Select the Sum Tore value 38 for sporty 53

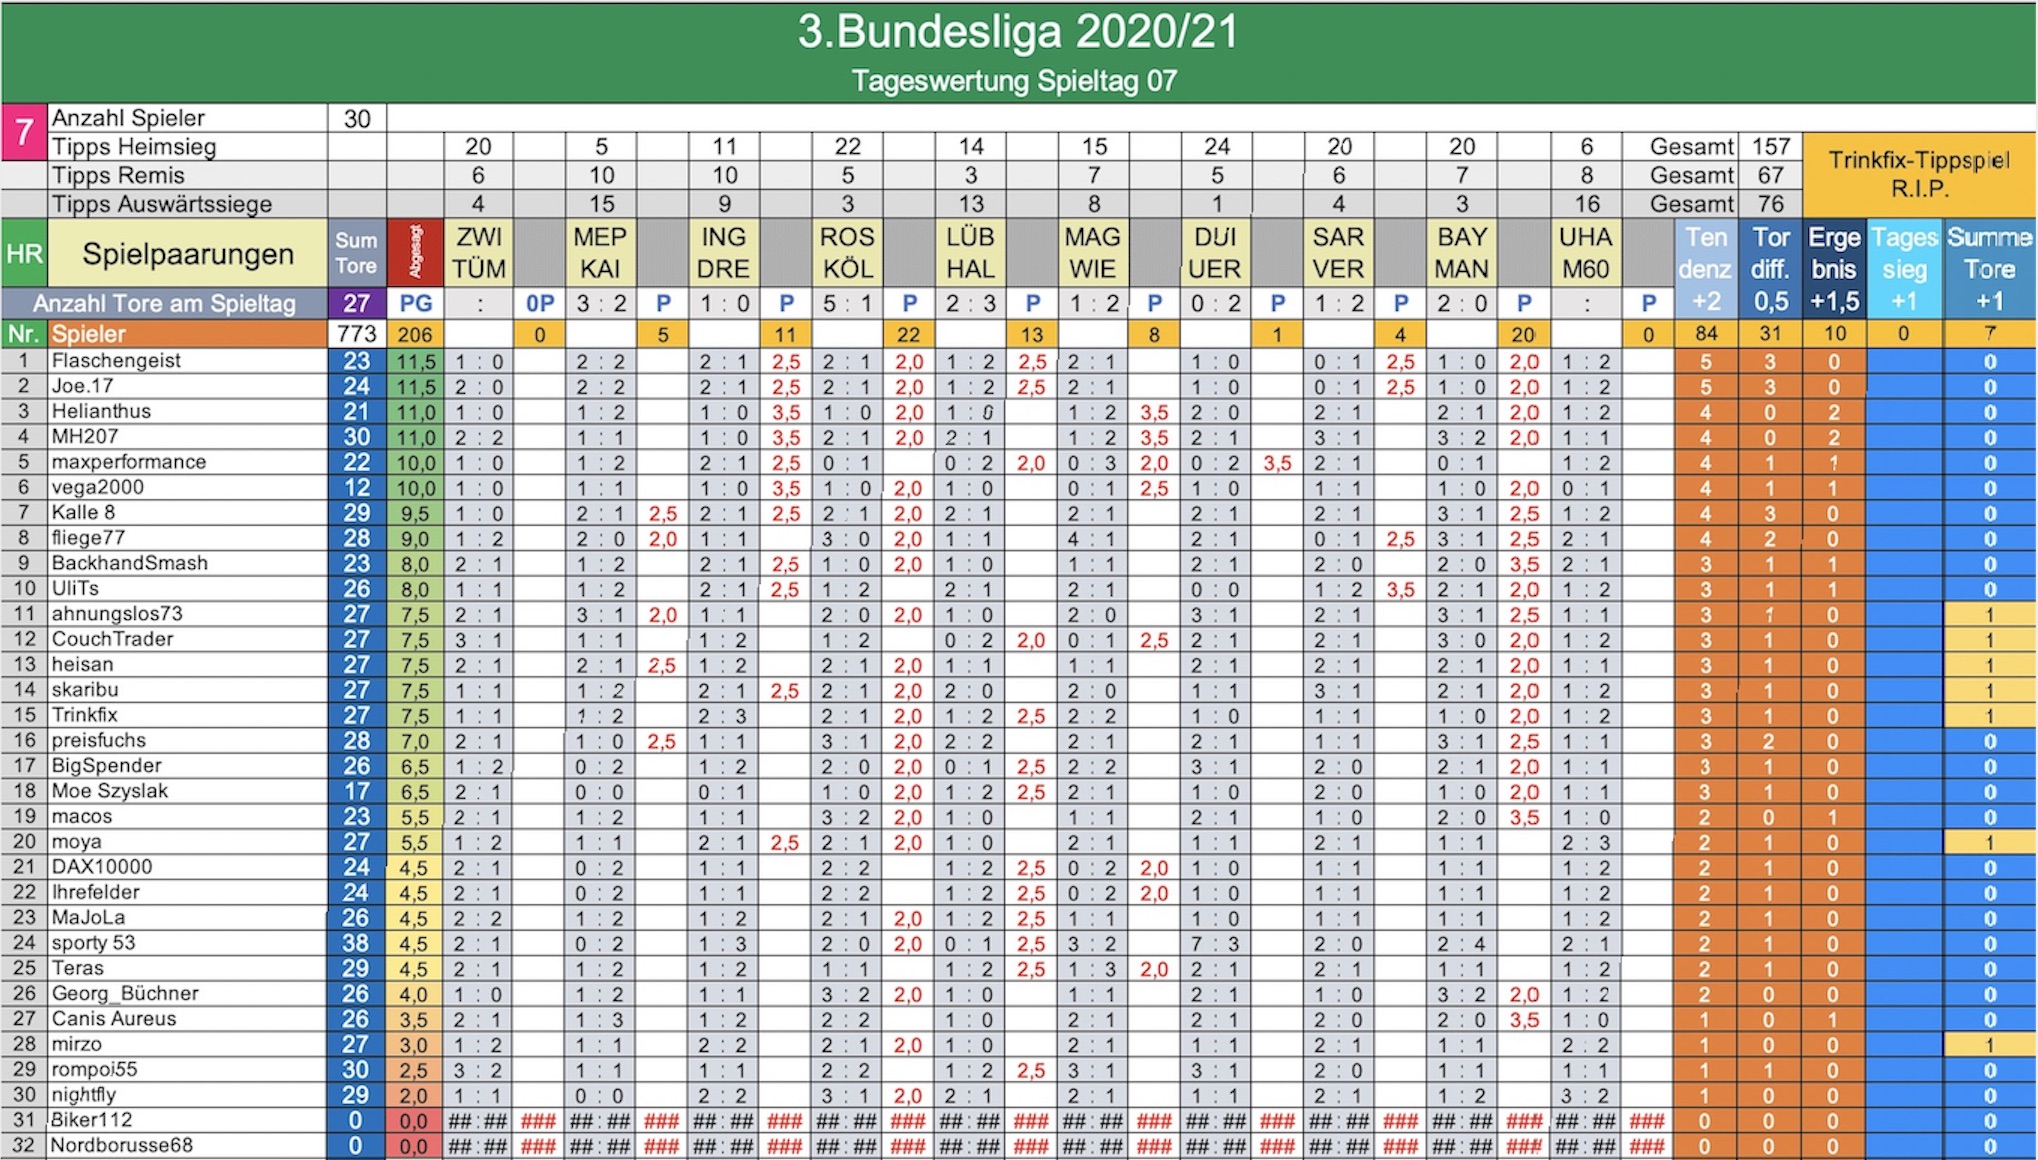coord(356,943)
